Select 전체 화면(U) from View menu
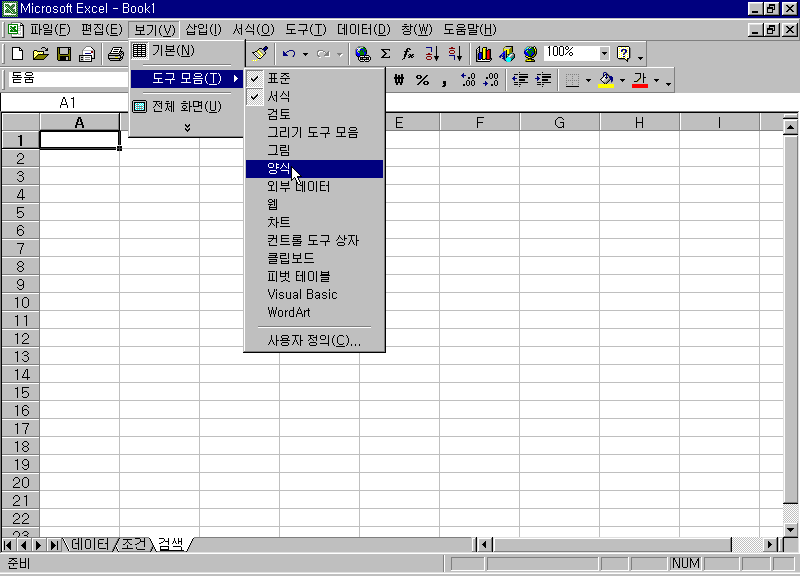 186,106
